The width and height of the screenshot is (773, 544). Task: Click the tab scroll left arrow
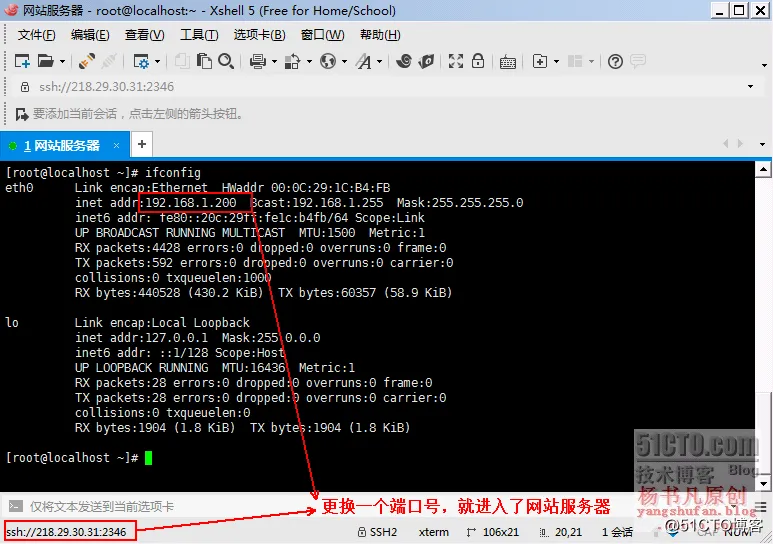pos(726,144)
